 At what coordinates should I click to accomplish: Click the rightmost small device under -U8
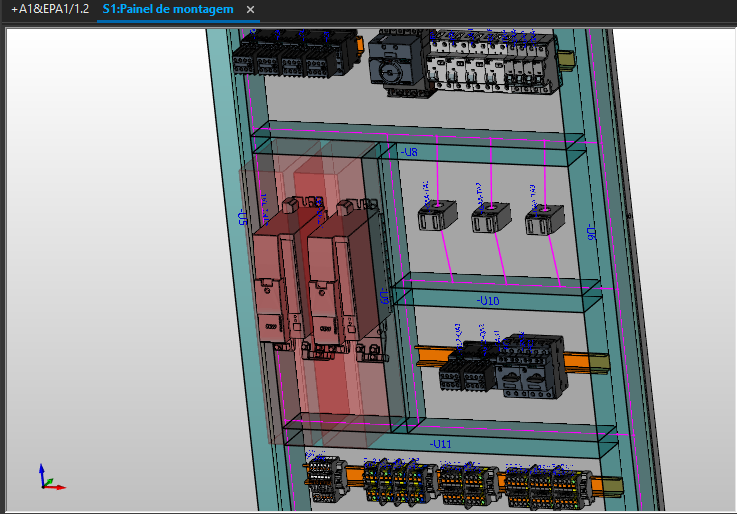544,218
